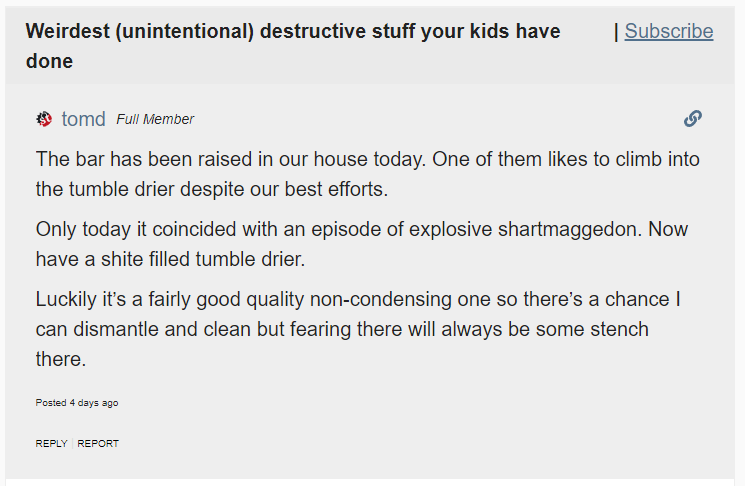Click the 'Posted 4 days ago' timestamp
This screenshot has height=486, width=745.
point(77,403)
